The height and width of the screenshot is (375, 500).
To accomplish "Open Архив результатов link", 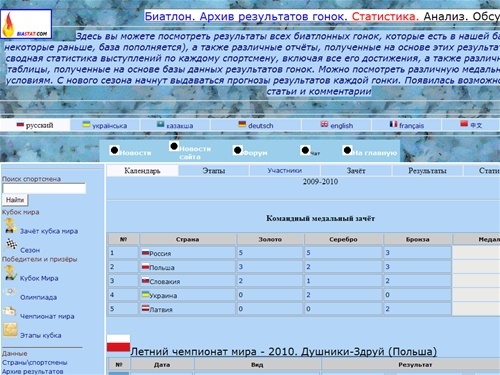I will pyautogui.click(x=33, y=371).
